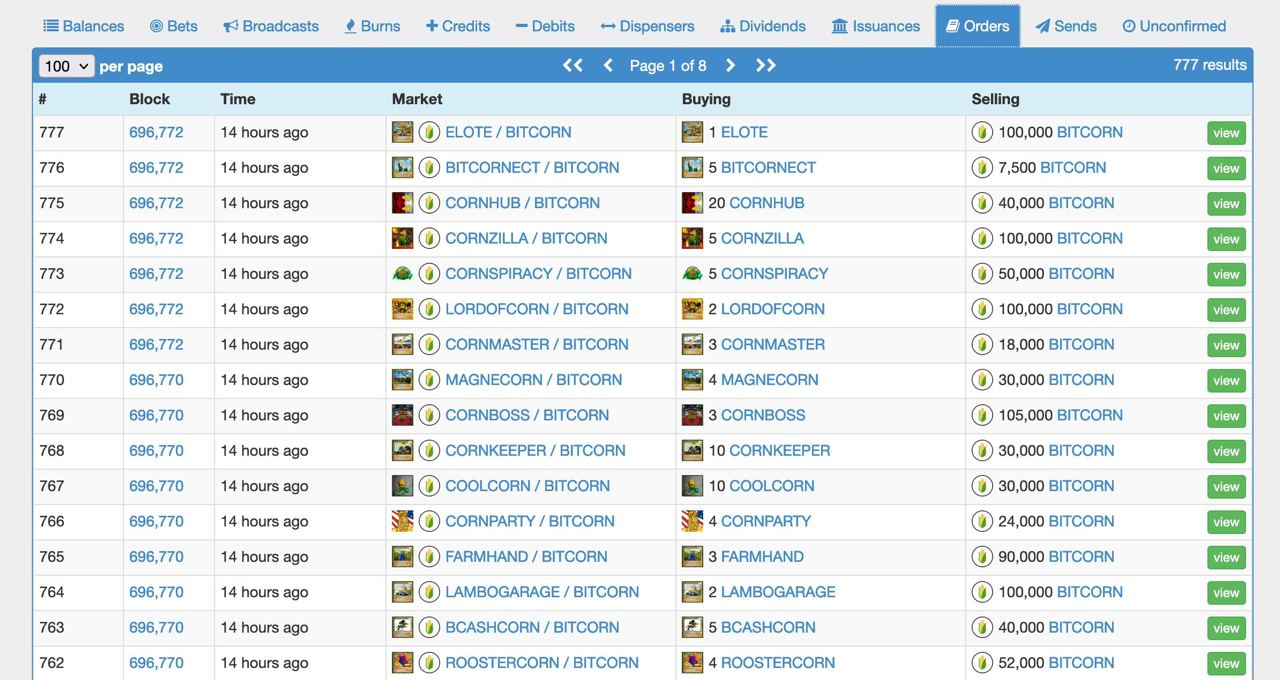The image size is (1280, 680).
Task: Click the CORNHUB card icon in Market column
Action: pyautogui.click(x=403, y=203)
